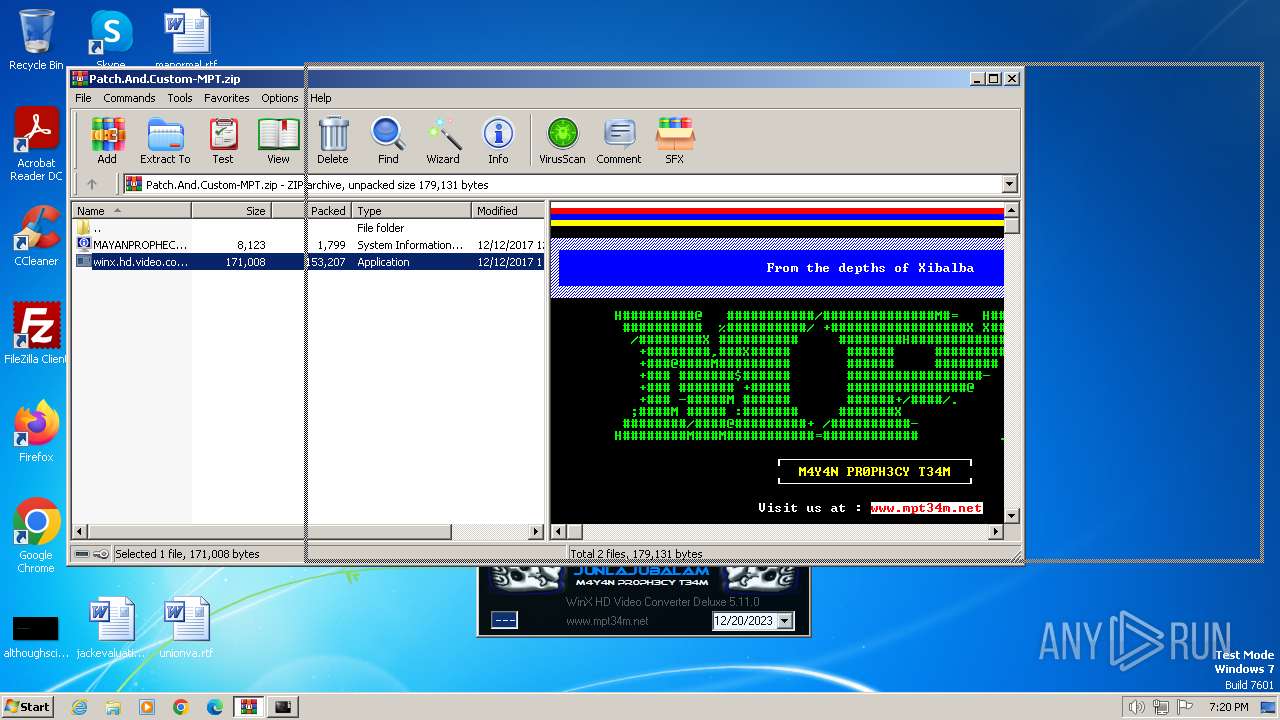Open Acrobat Reader DC shortcut
The image size is (1280, 720).
pyautogui.click(x=36, y=145)
